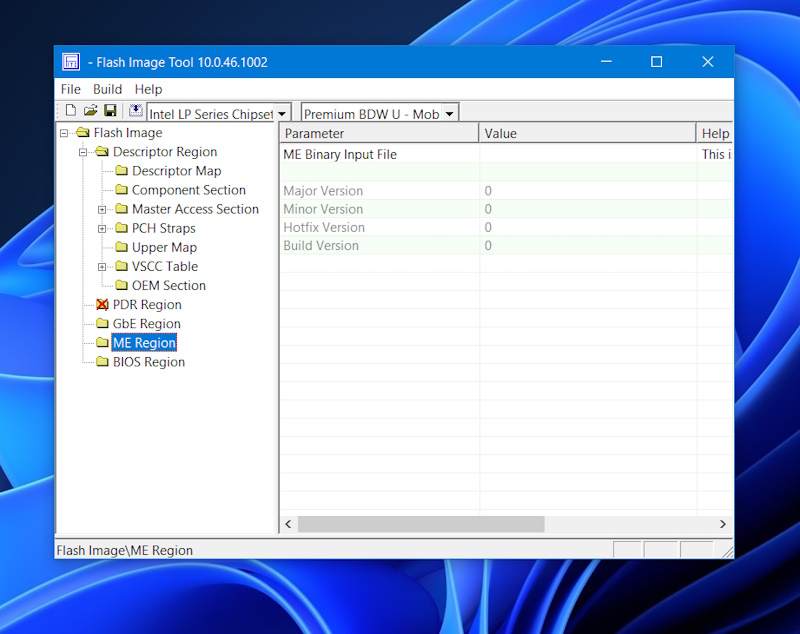Minimize the Flash Image Tool window
800x634 pixels.
606,62
